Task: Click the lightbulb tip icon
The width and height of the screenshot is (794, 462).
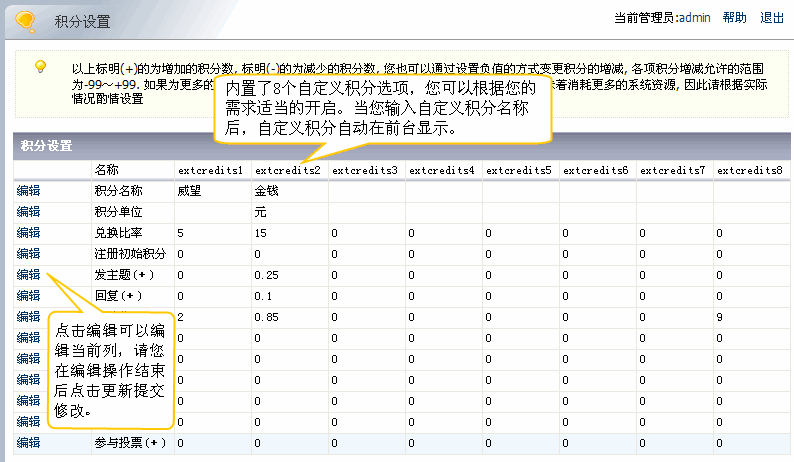Action: (40, 67)
